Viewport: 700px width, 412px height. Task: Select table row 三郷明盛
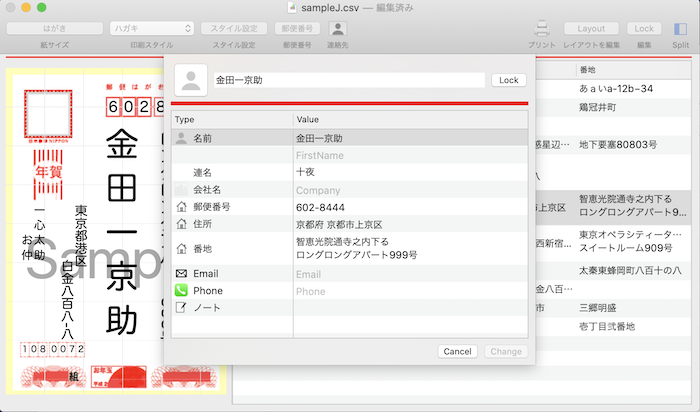pos(597,308)
